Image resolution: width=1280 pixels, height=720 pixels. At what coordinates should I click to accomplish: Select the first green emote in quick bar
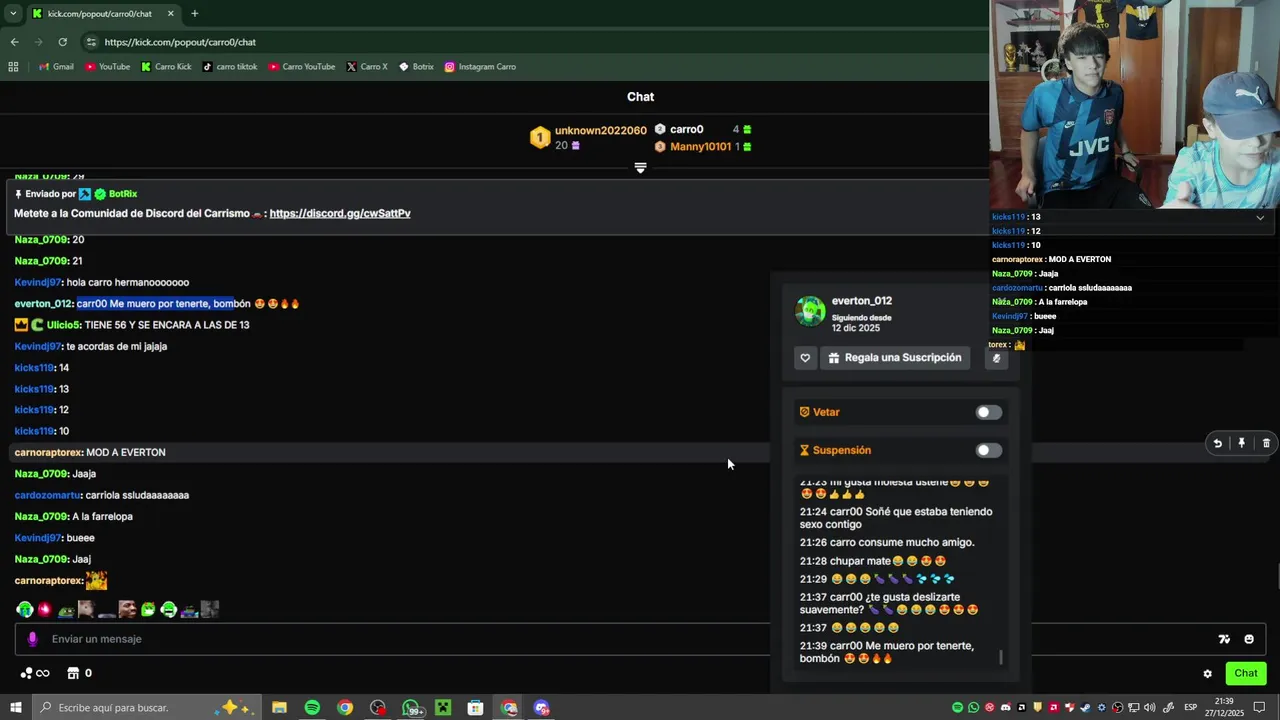click(x=25, y=609)
